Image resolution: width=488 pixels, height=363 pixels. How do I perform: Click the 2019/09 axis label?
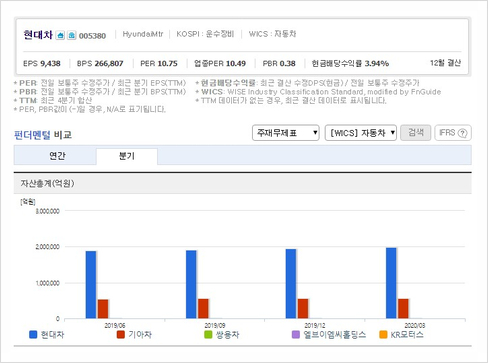click(x=215, y=325)
